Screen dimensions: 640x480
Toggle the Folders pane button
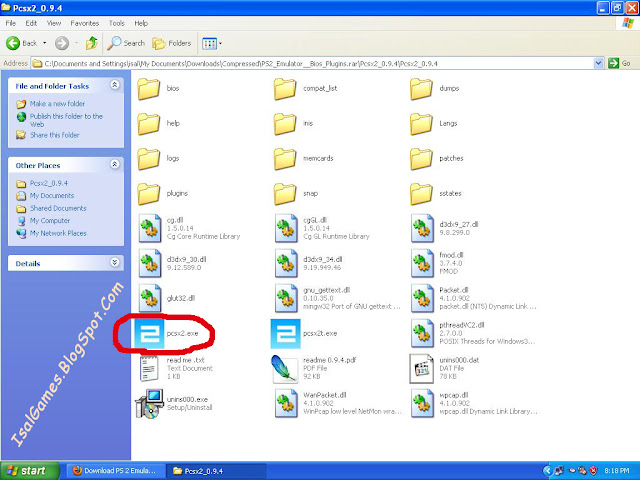pyautogui.click(x=171, y=43)
